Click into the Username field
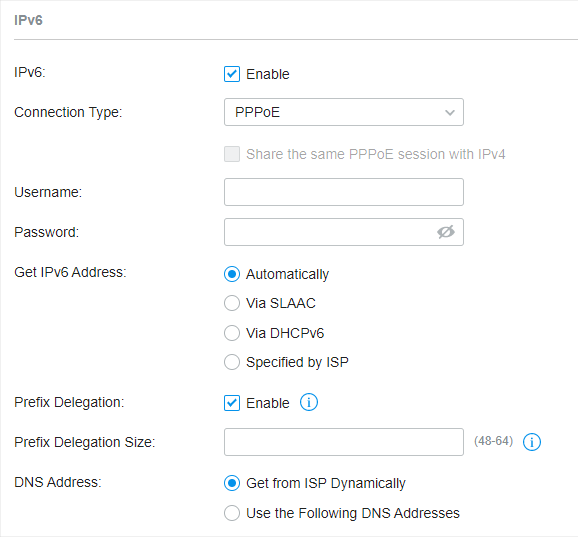 [344, 192]
